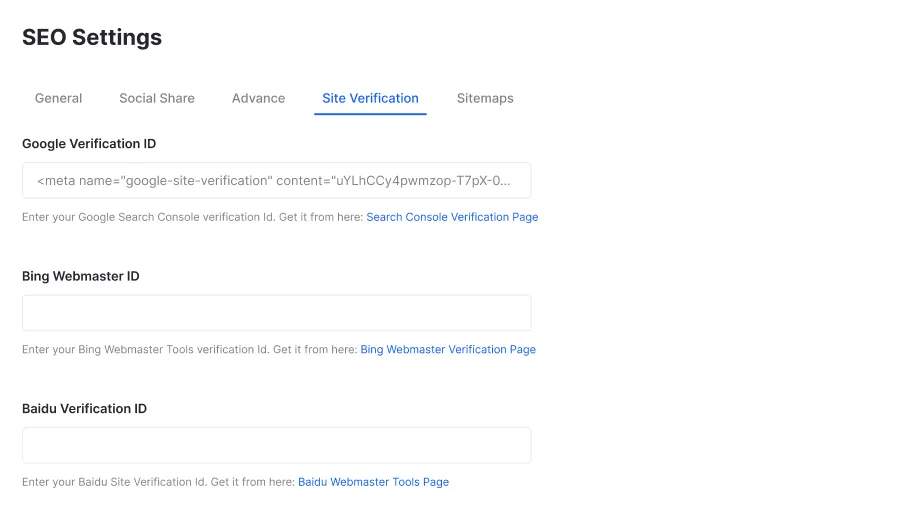Image resolution: width=920 pixels, height=508 pixels.
Task: Click the Site Verification tab
Action: click(370, 98)
